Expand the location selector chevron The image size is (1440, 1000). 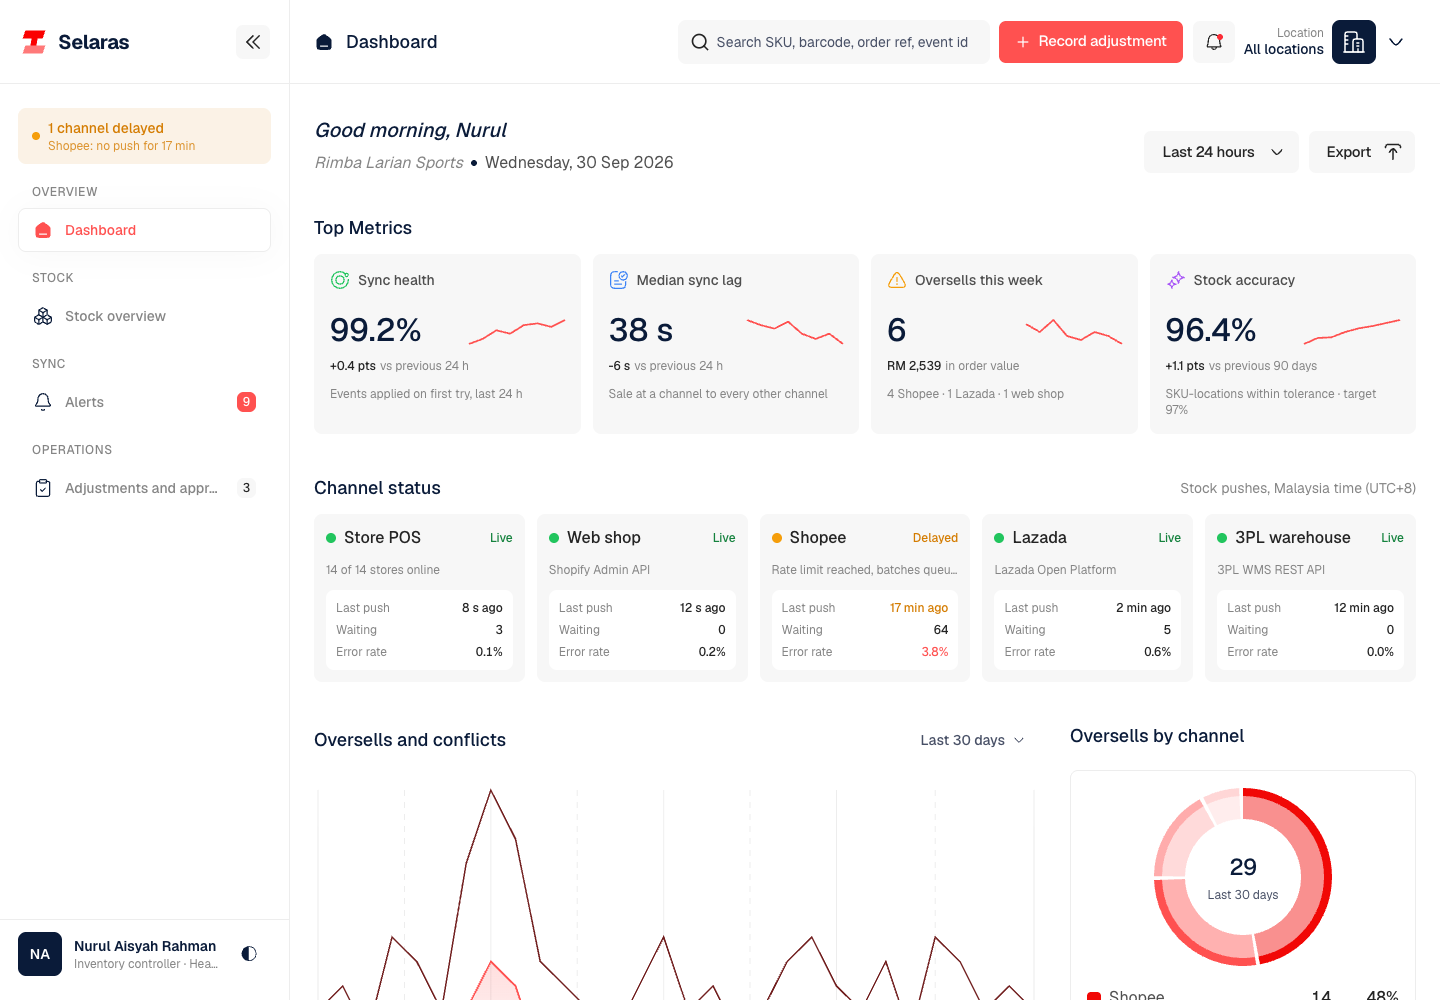point(1396,42)
